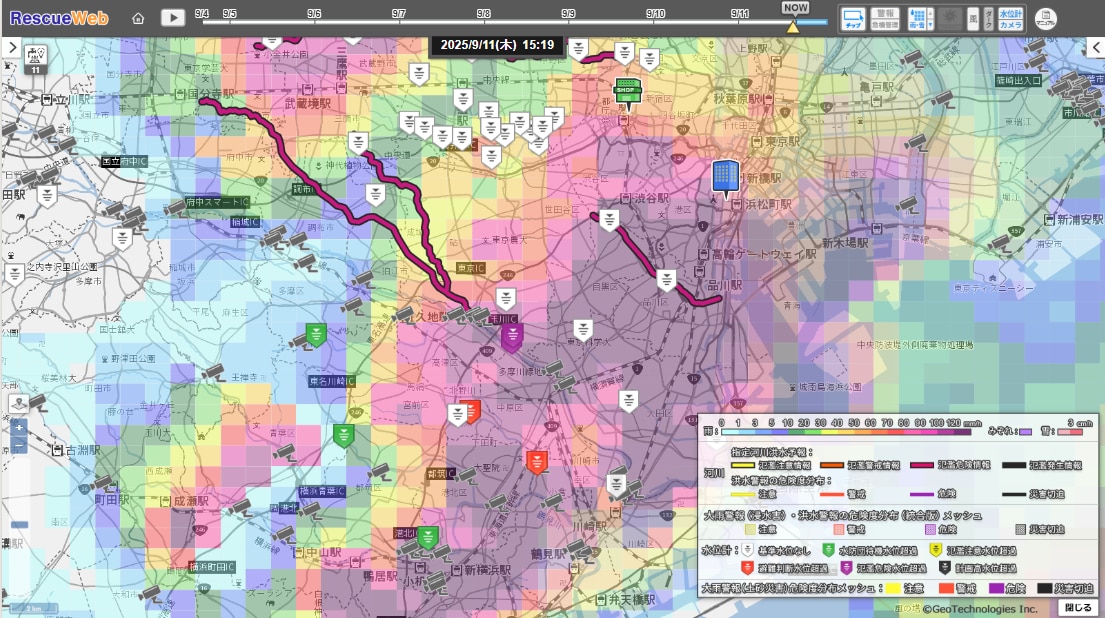Viewport: 1105px width, 618px height.
Task: Close the legend with 閉じる button
Action: 1077,607
